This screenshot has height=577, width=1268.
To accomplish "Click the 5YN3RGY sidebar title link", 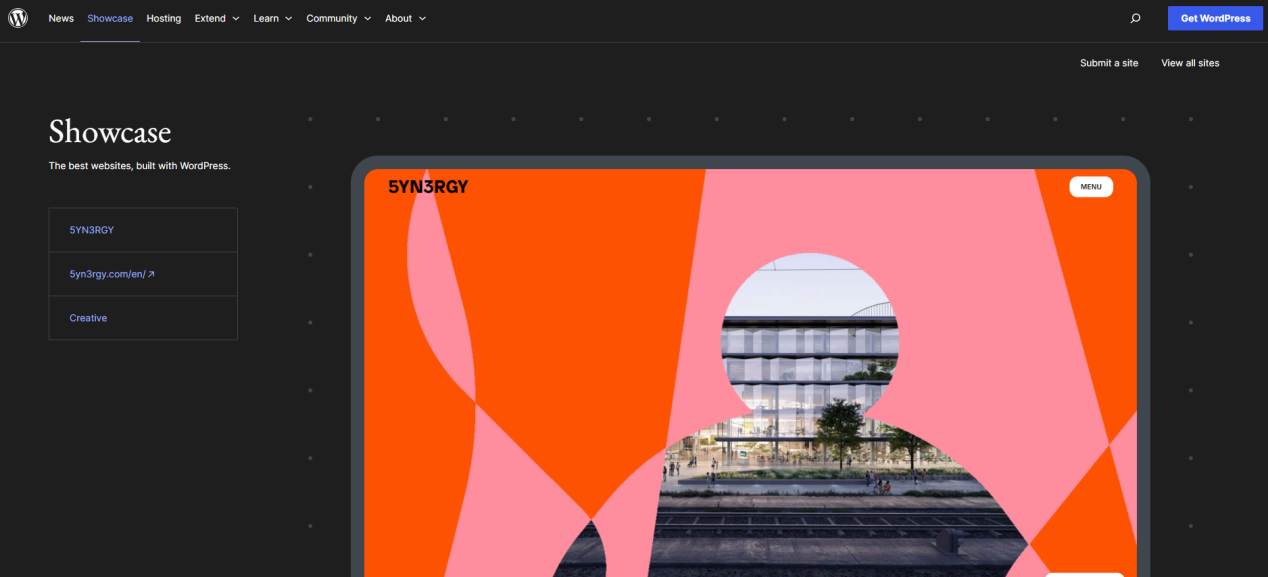I will click(92, 230).
